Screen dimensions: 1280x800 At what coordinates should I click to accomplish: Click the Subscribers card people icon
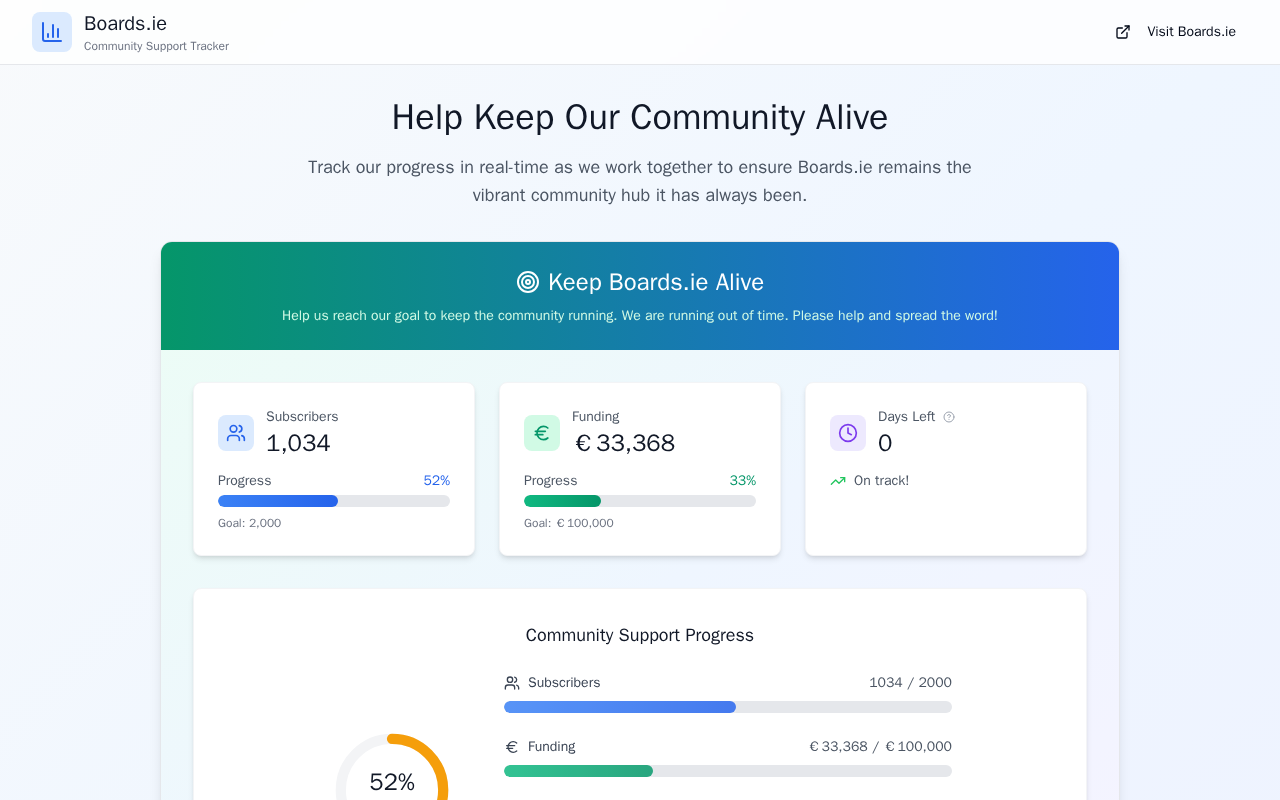tap(236, 433)
